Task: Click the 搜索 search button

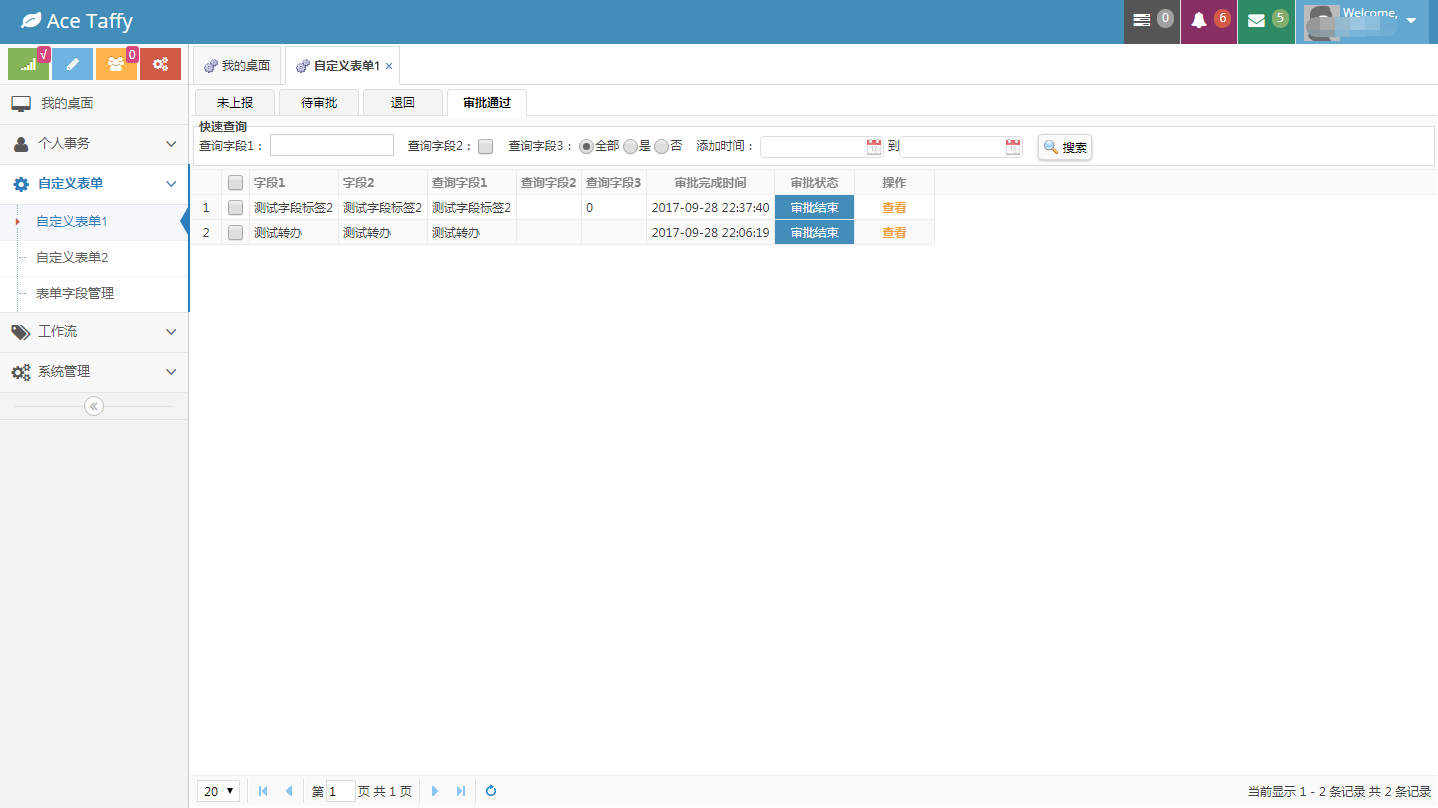Action: tap(1065, 147)
